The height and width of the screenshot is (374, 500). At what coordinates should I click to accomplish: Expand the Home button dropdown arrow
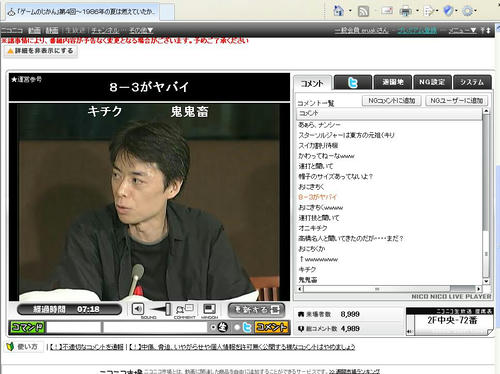(350, 11)
